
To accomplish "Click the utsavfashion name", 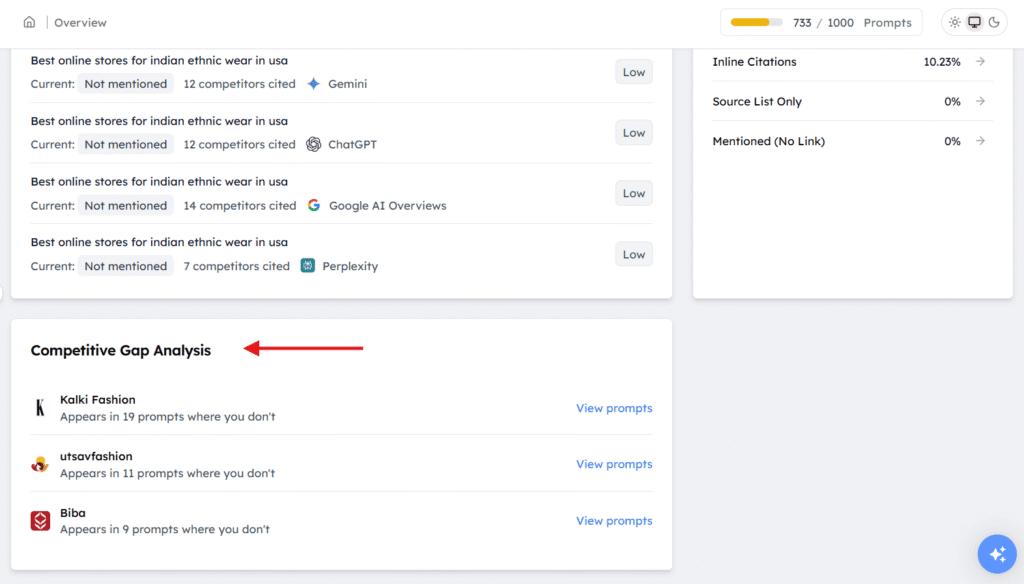I will point(96,456).
